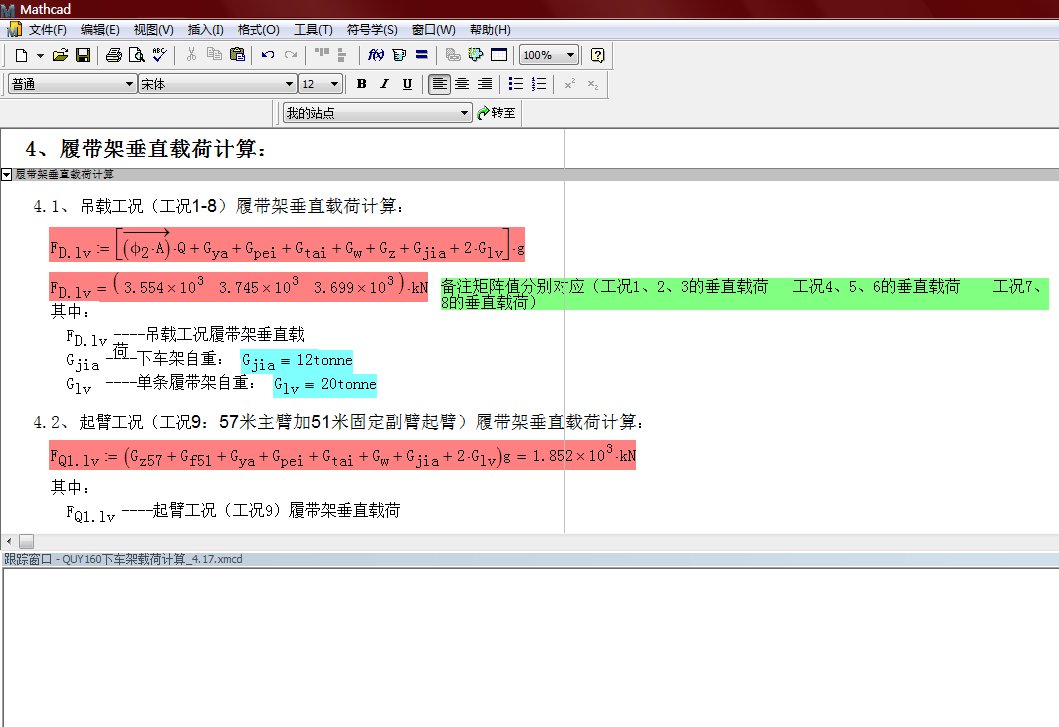Print the worksheet with the printer icon

click(114, 55)
